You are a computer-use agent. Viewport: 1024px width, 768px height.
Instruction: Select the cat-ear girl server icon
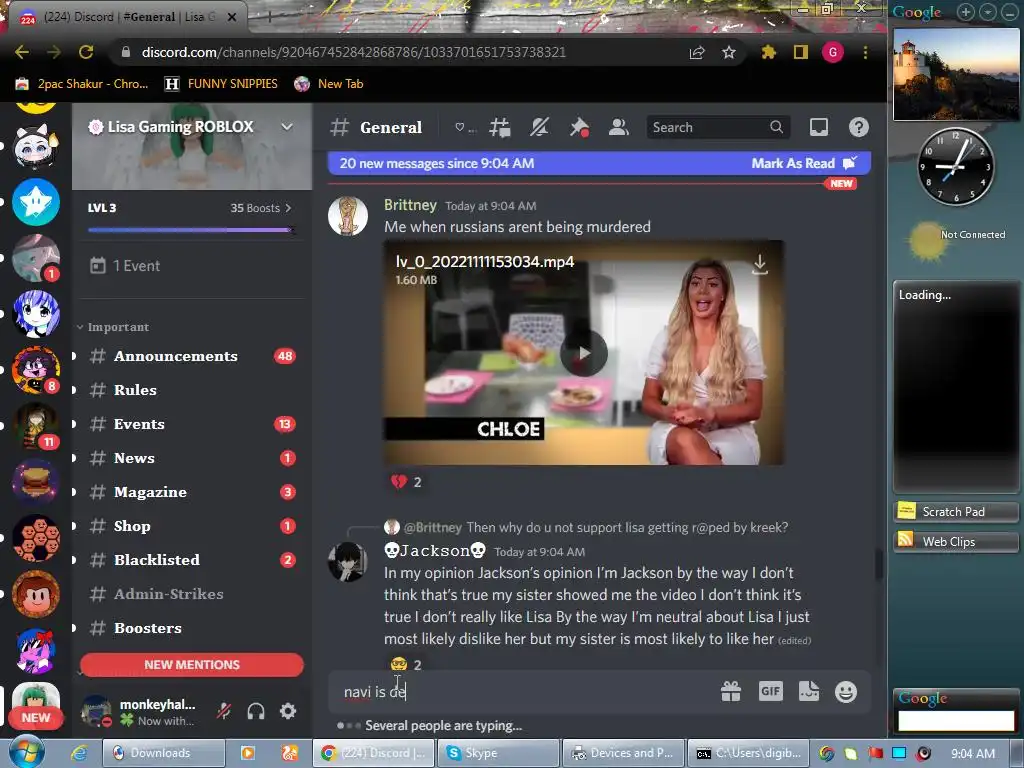tap(36, 146)
